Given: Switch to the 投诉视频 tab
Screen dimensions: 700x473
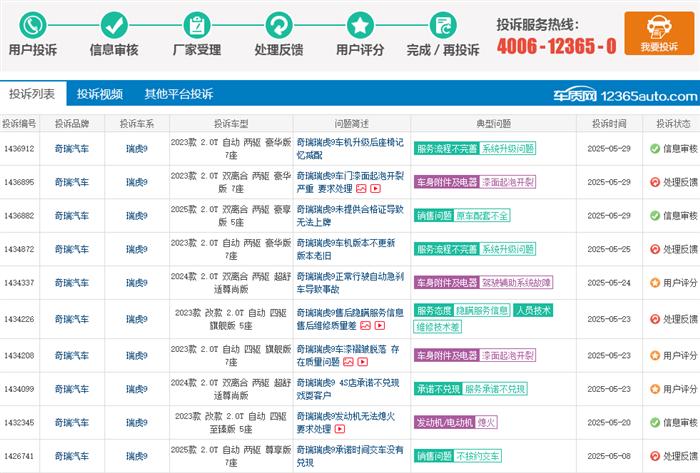Looking at the screenshot, I should pos(100,94).
